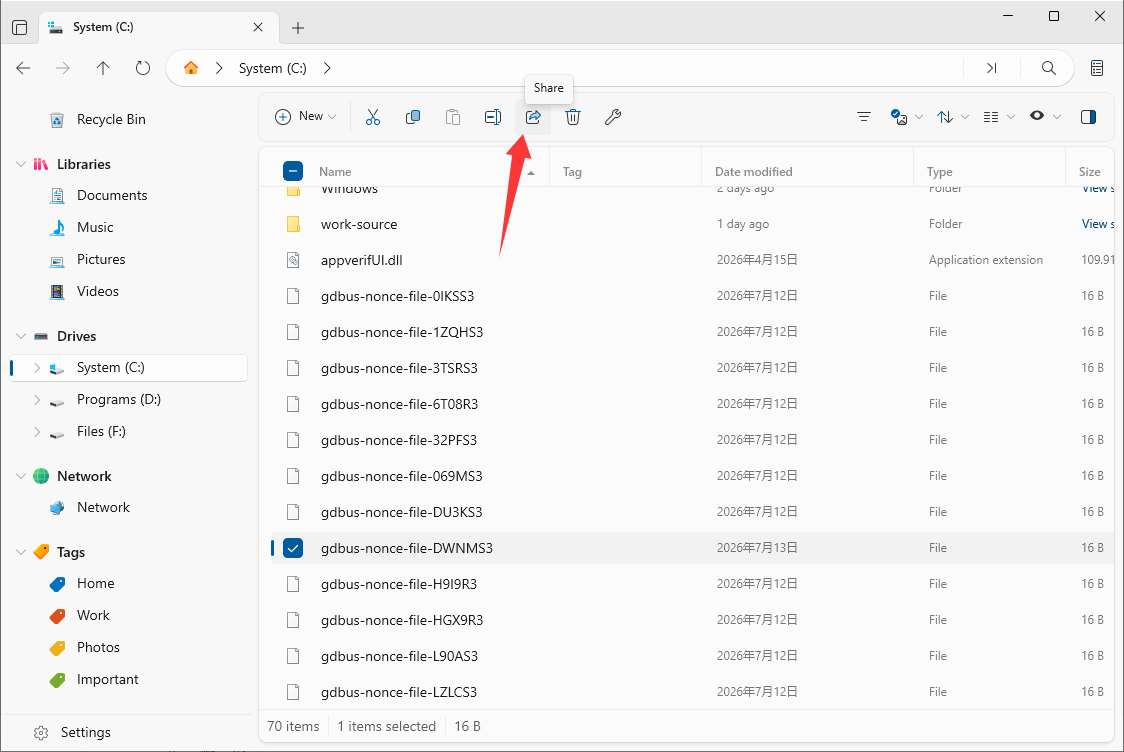Image resolution: width=1124 pixels, height=752 pixels.
Task: Toggle the select-all checkbox in header
Action: [x=292, y=171]
